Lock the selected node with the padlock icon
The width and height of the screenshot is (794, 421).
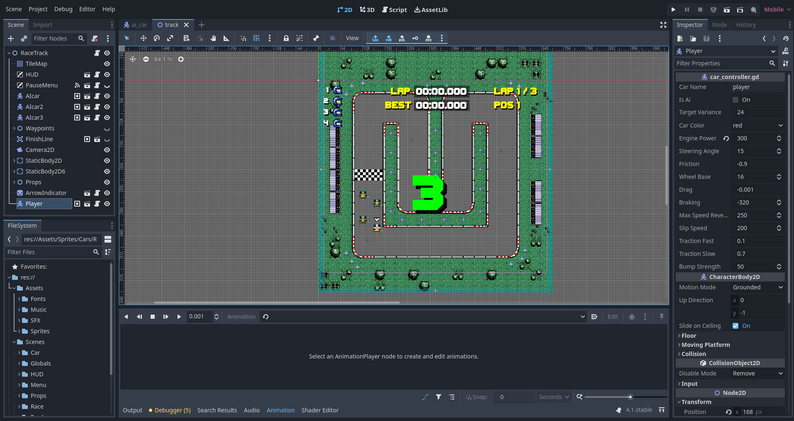(286, 38)
